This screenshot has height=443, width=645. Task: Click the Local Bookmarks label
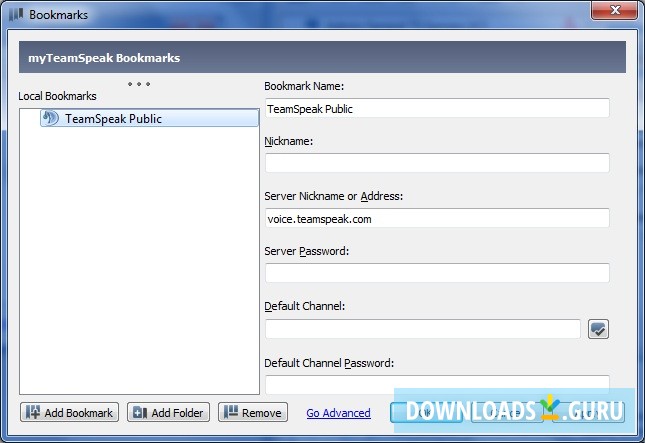57,96
